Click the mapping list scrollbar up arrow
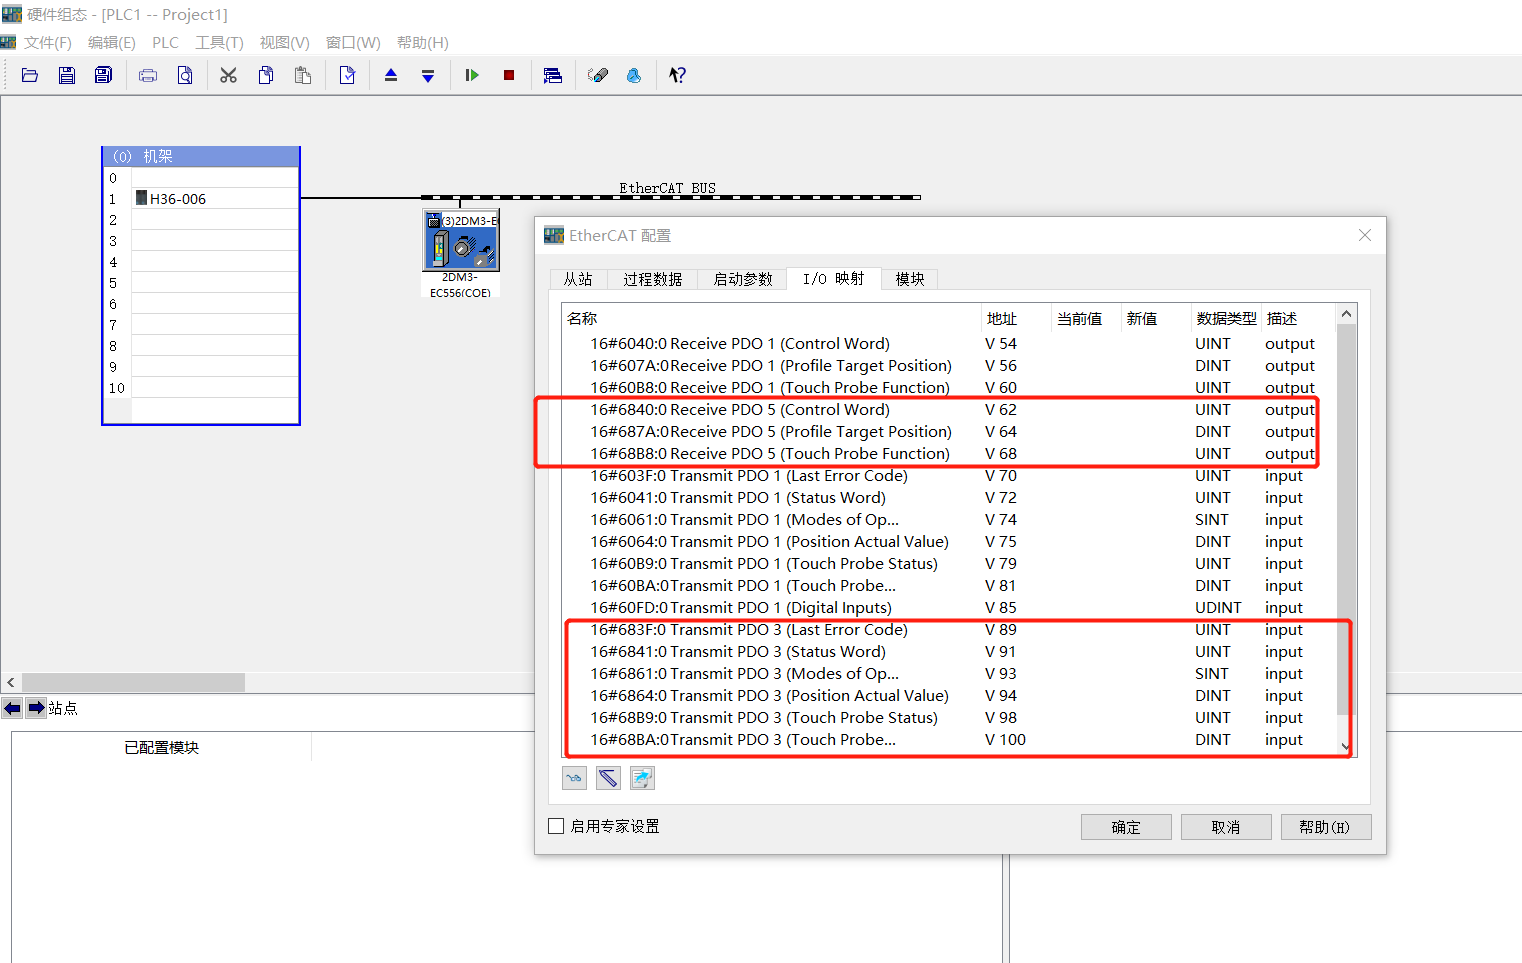1522x963 pixels. 1346,313
